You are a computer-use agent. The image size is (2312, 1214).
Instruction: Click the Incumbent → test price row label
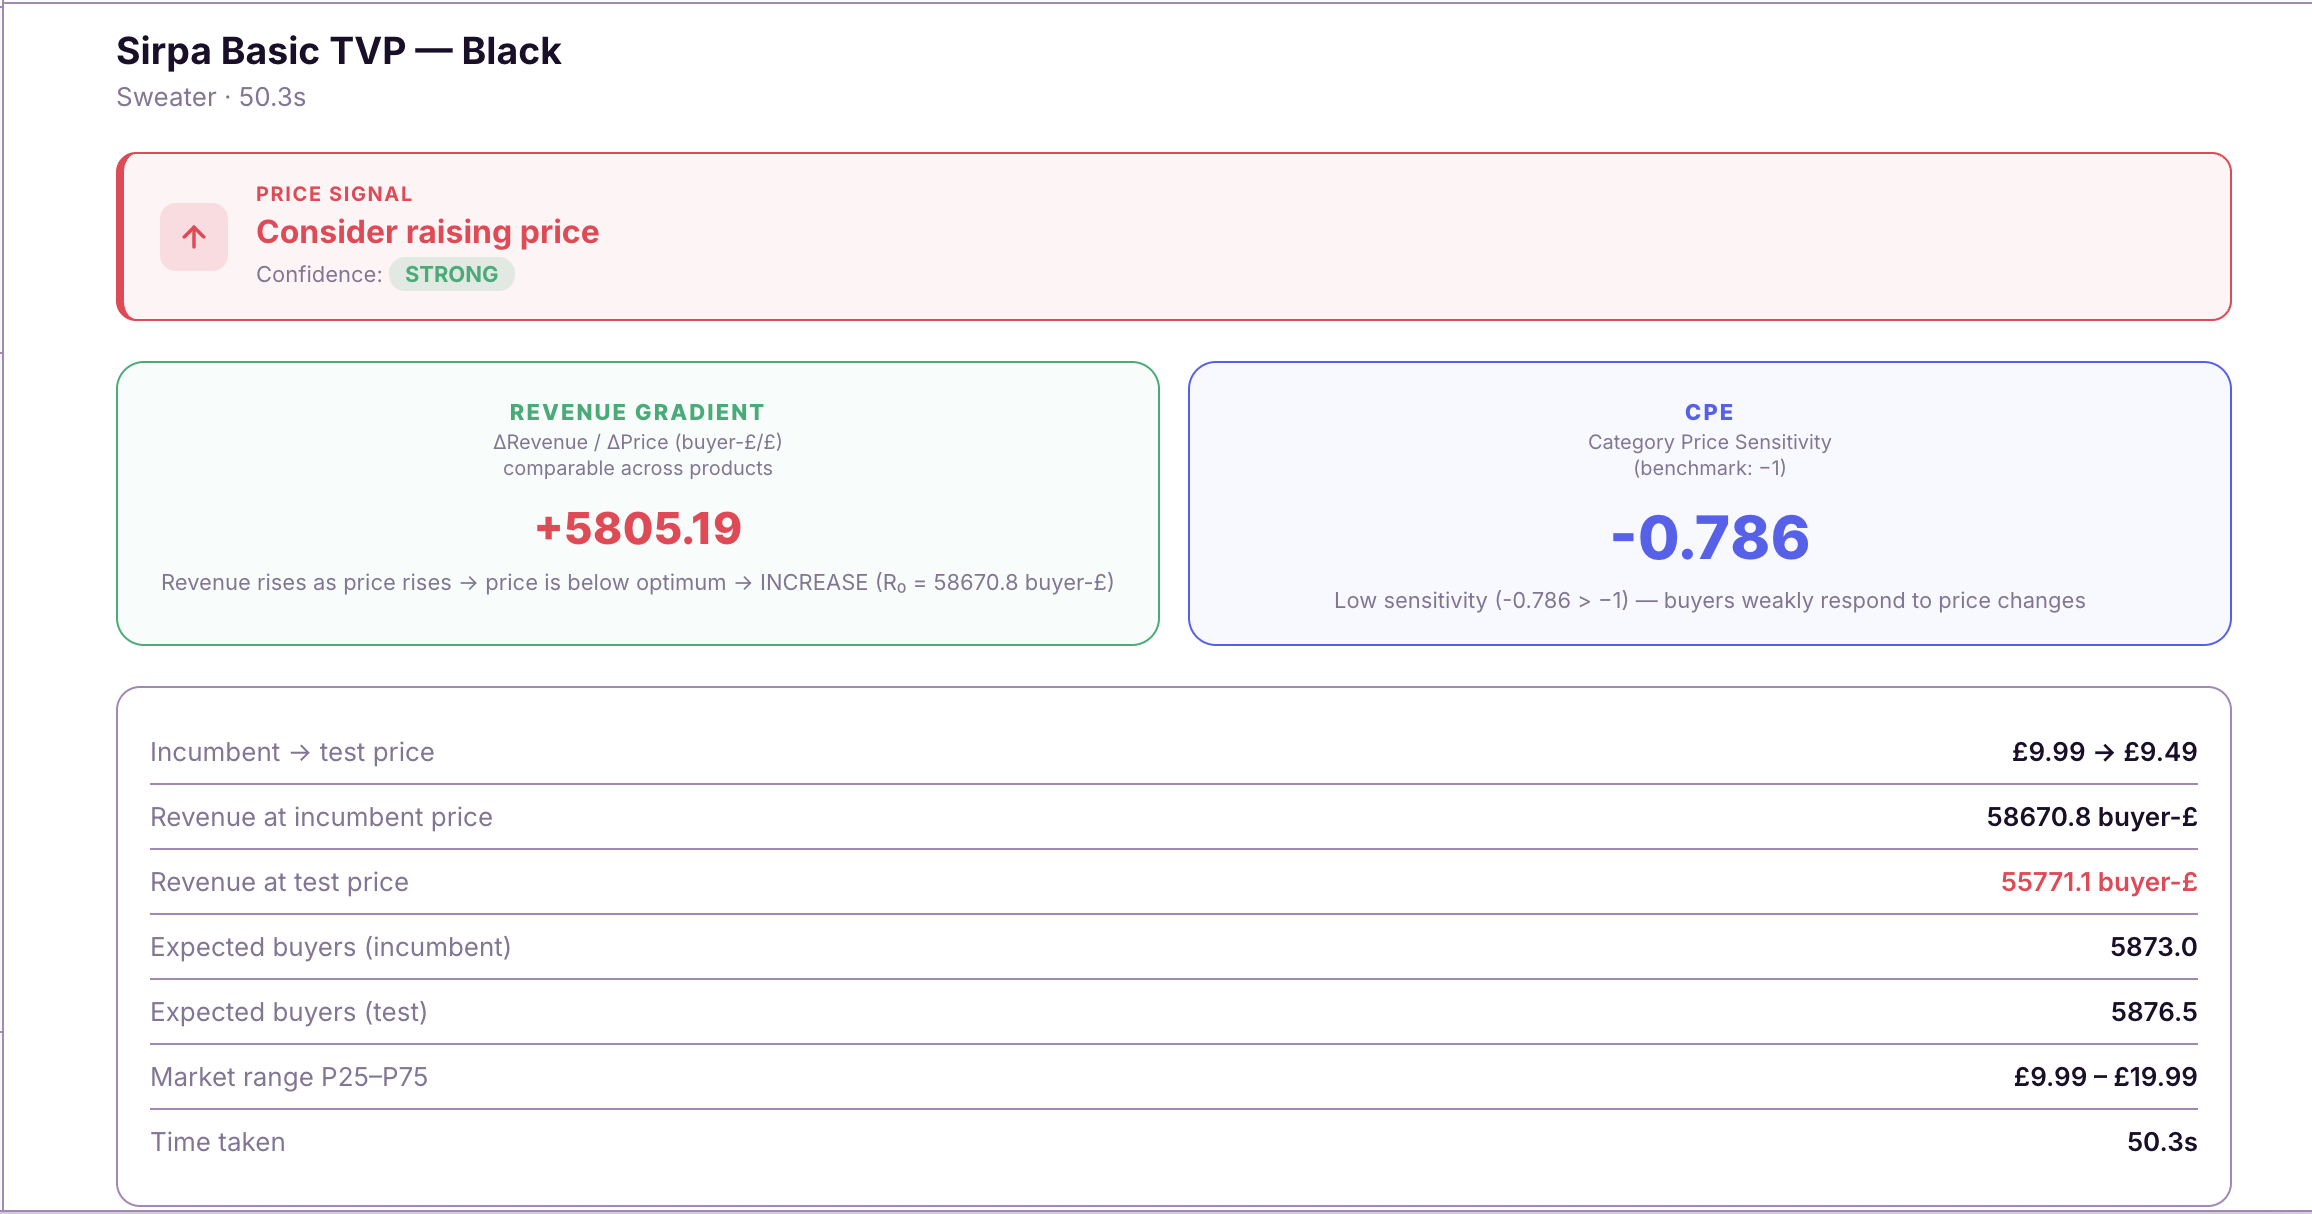tap(292, 752)
